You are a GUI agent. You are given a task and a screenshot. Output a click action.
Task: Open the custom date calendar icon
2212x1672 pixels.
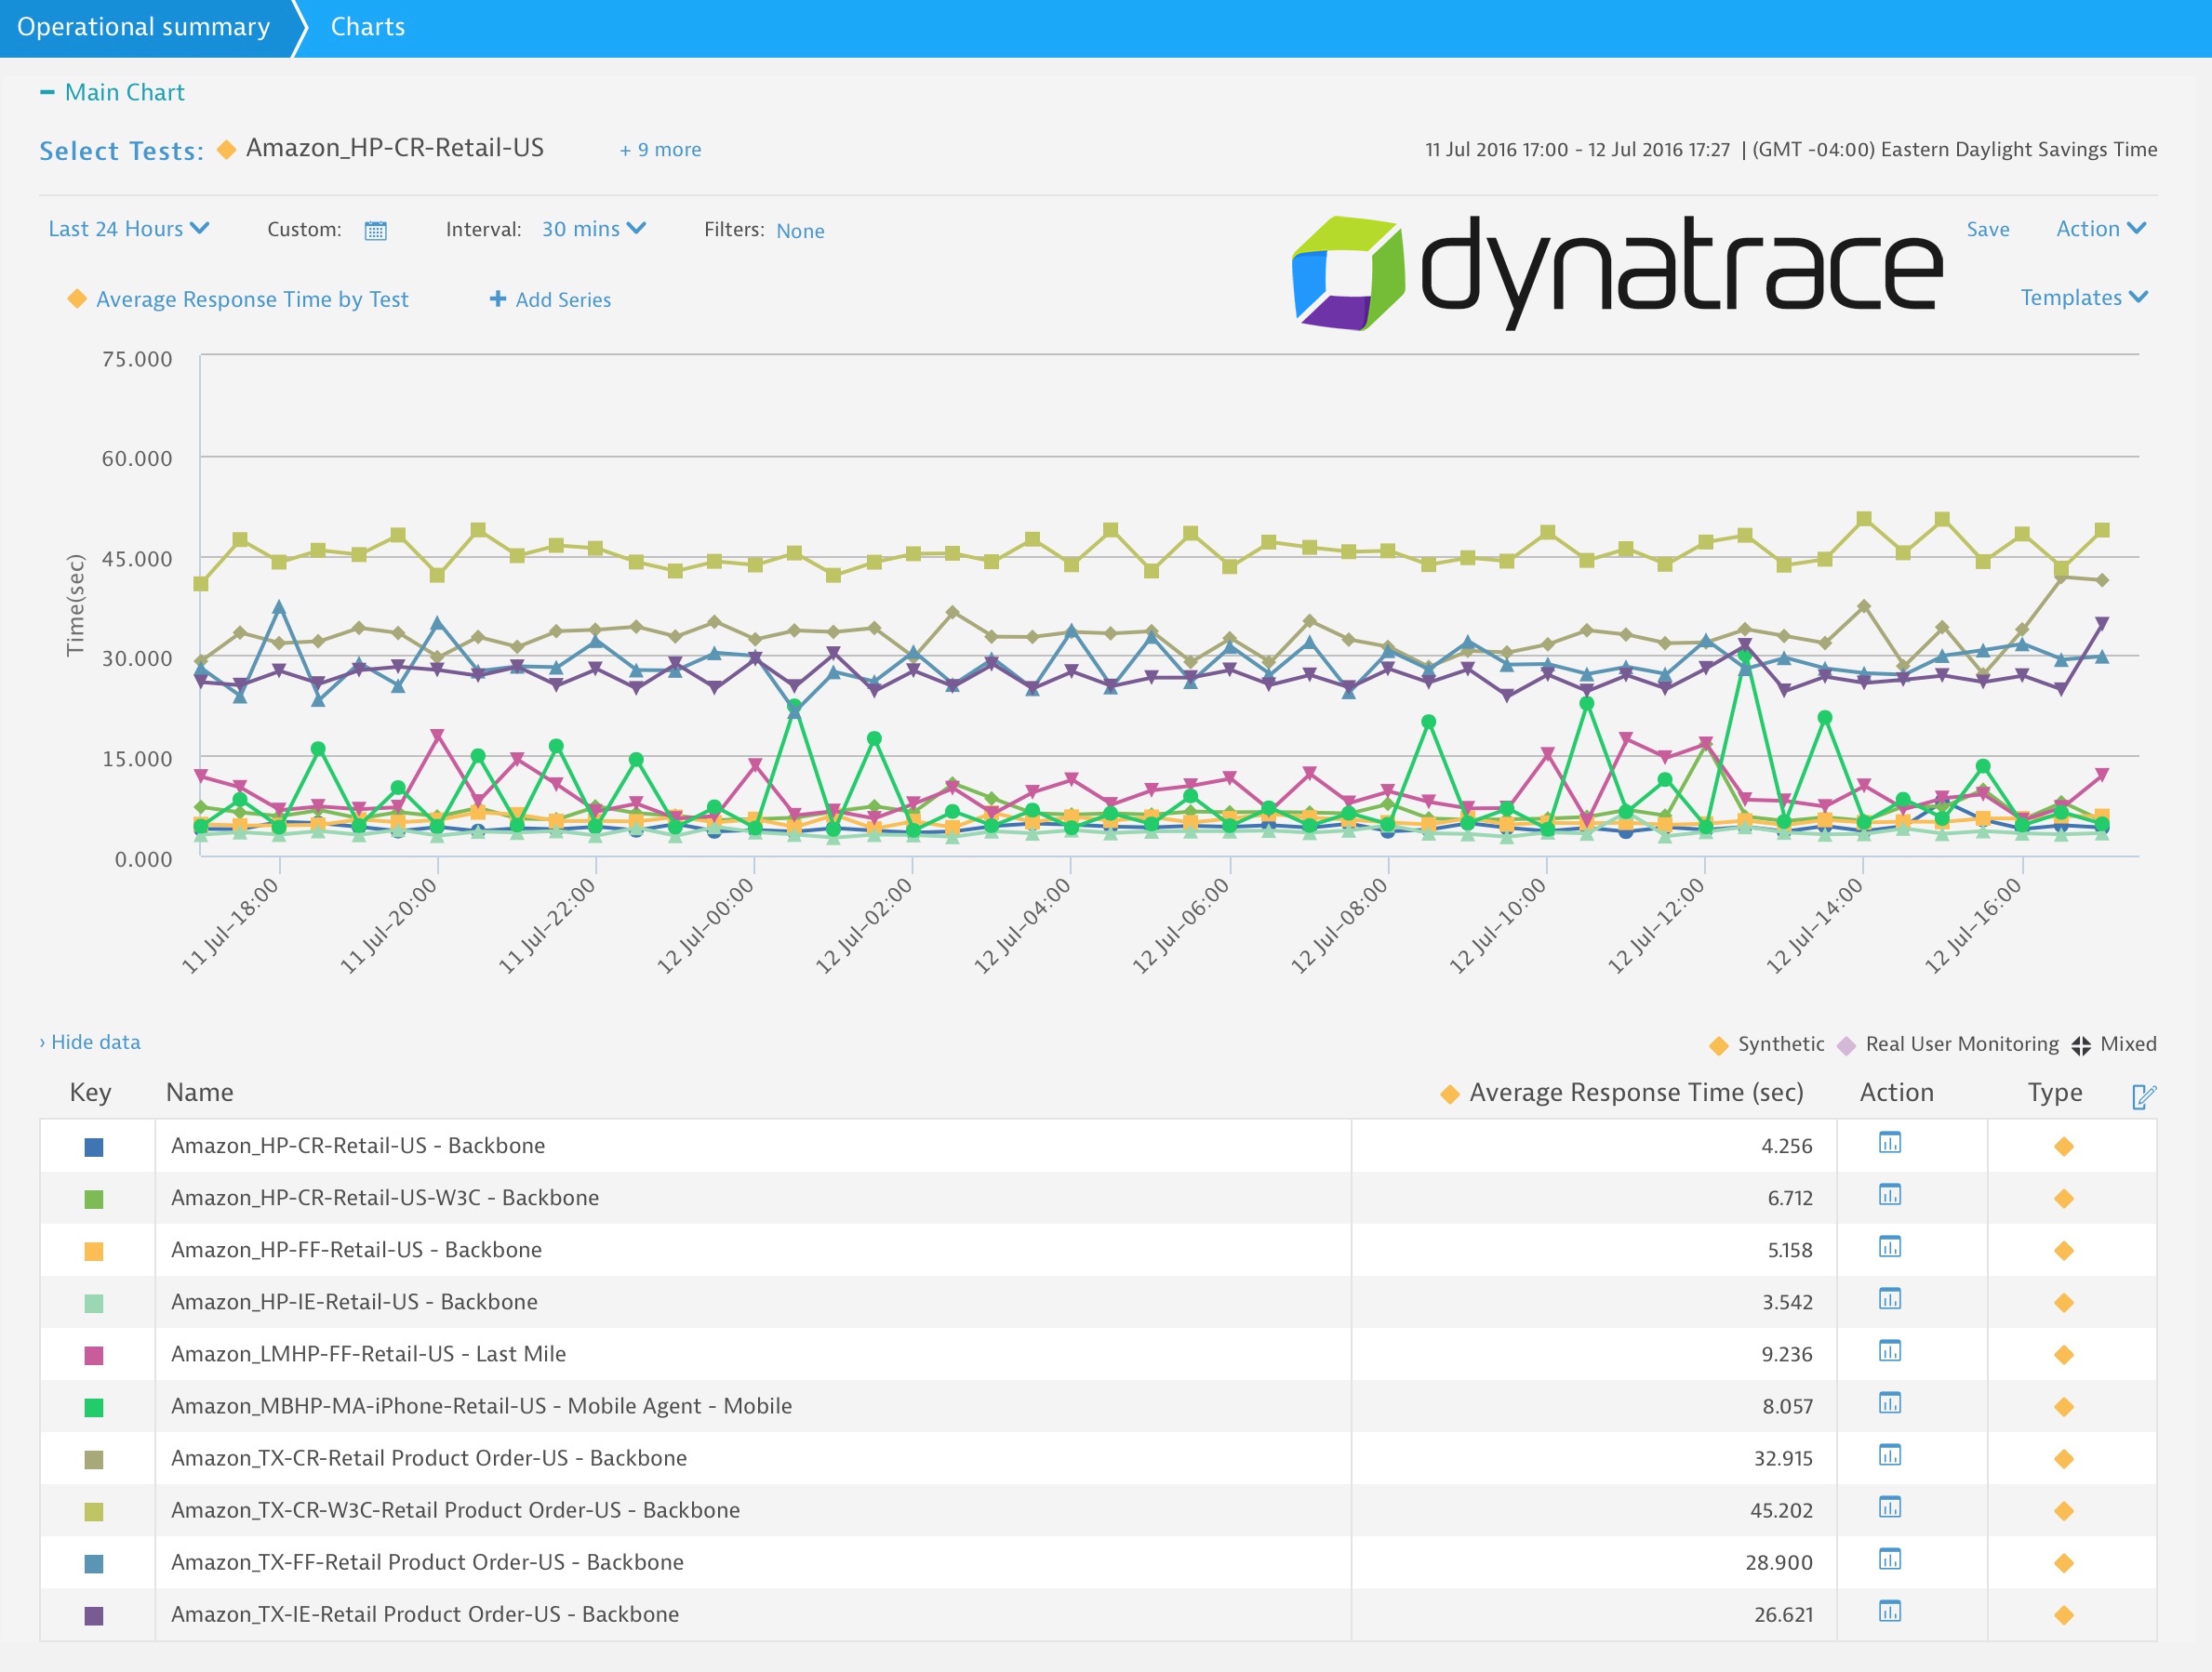tap(375, 230)
